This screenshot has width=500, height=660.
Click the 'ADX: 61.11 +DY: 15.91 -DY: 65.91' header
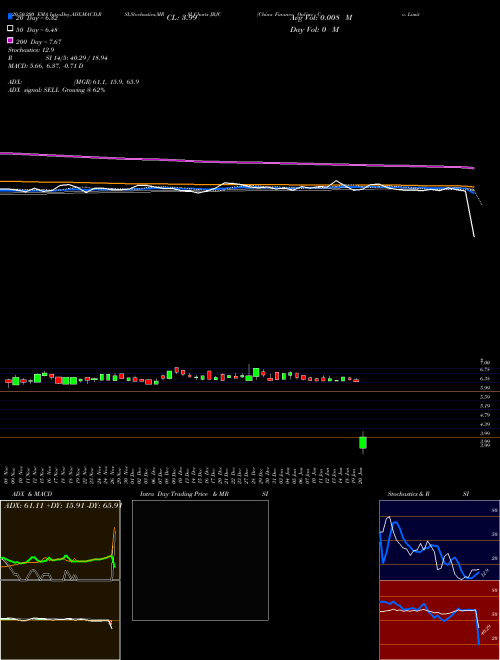pyautogui.click(x=62, y=505)
